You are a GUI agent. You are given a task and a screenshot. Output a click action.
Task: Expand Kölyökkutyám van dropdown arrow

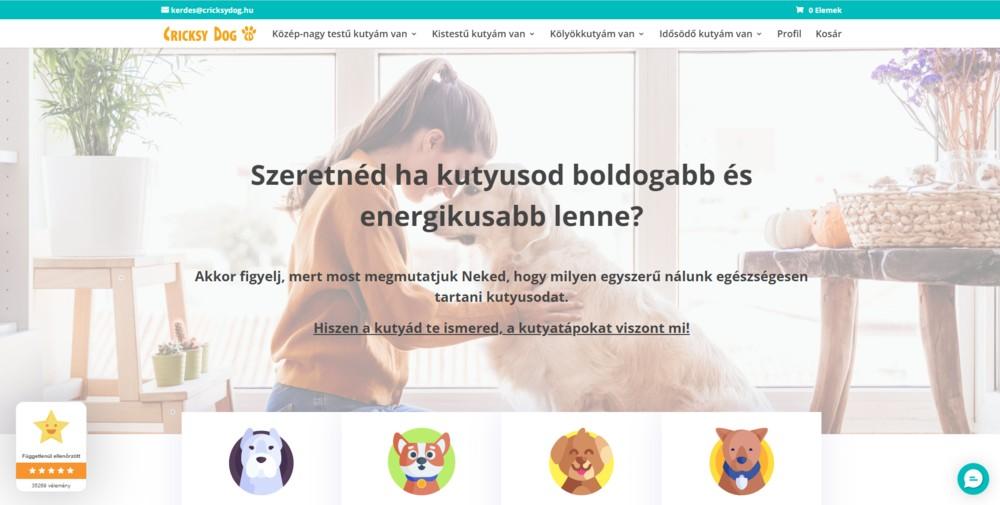[641, 34]
